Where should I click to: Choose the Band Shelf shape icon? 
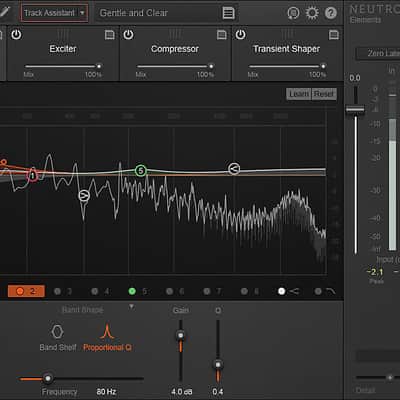click(57, 332)
